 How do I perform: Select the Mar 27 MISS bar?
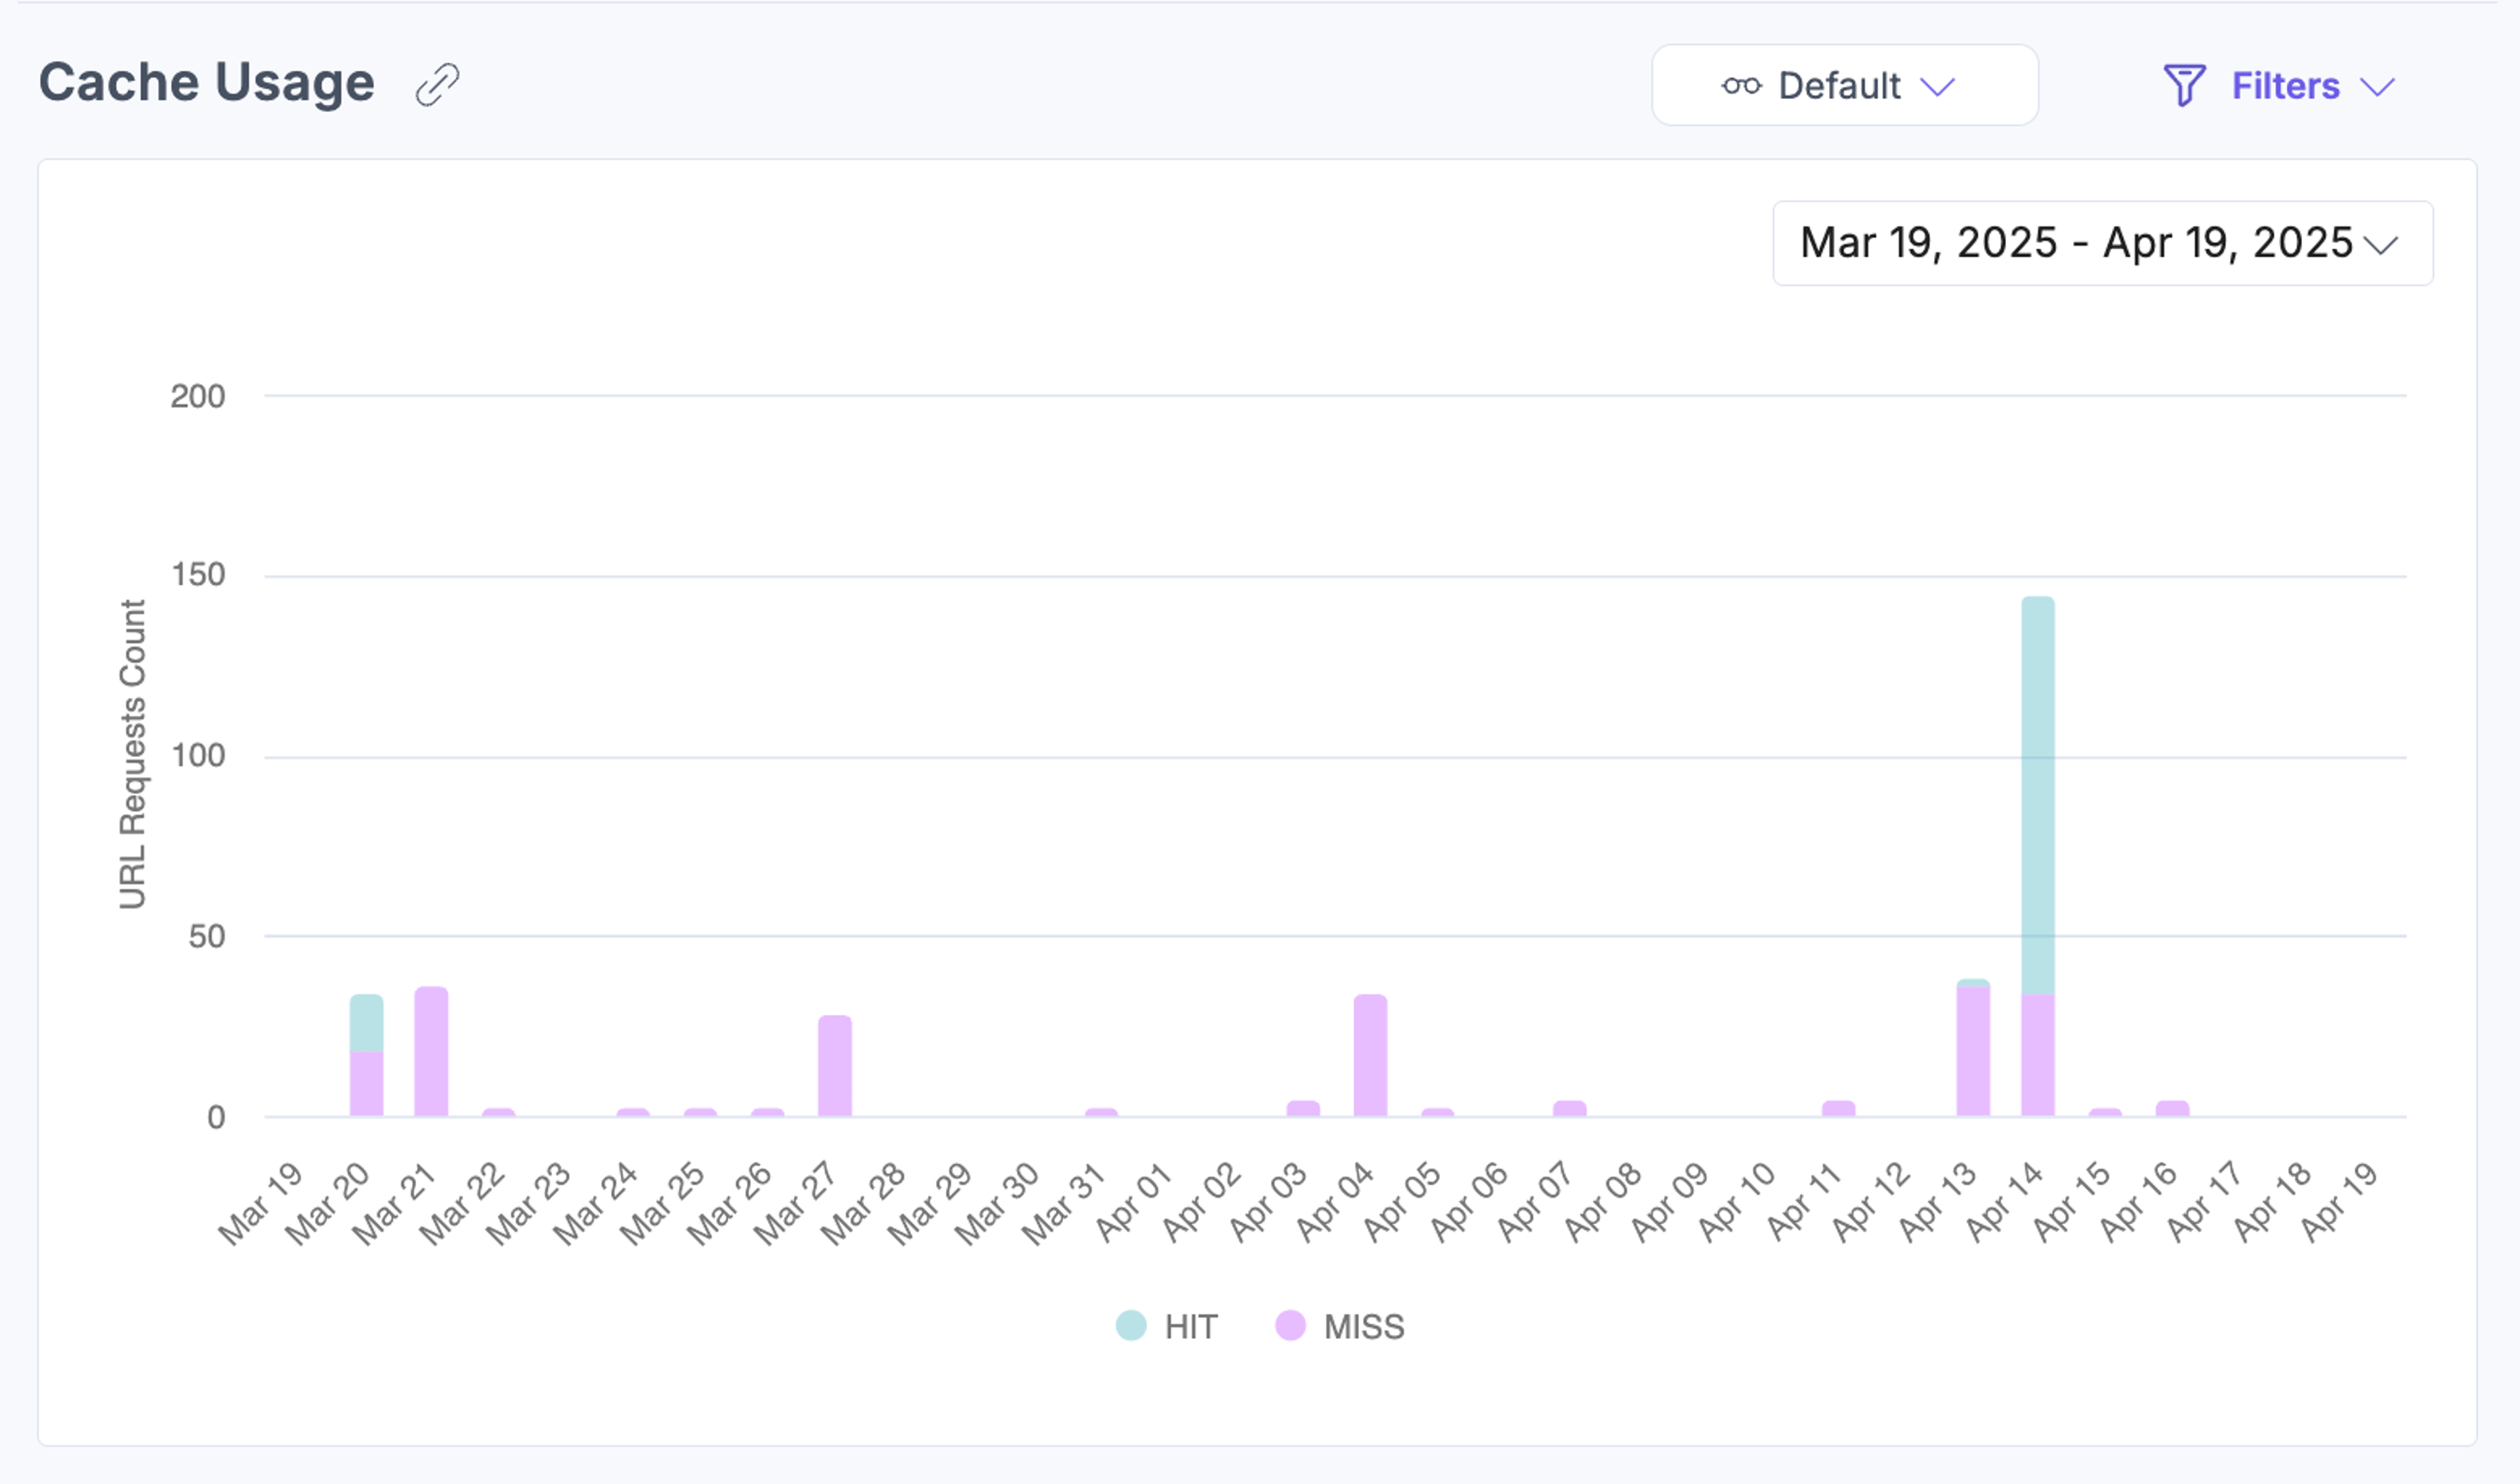[835, 1066]
